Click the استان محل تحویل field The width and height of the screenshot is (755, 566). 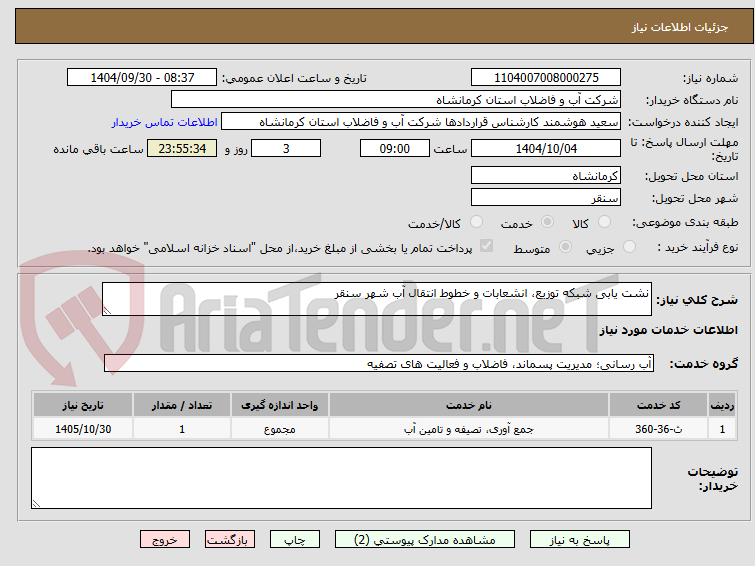(546, 175)
